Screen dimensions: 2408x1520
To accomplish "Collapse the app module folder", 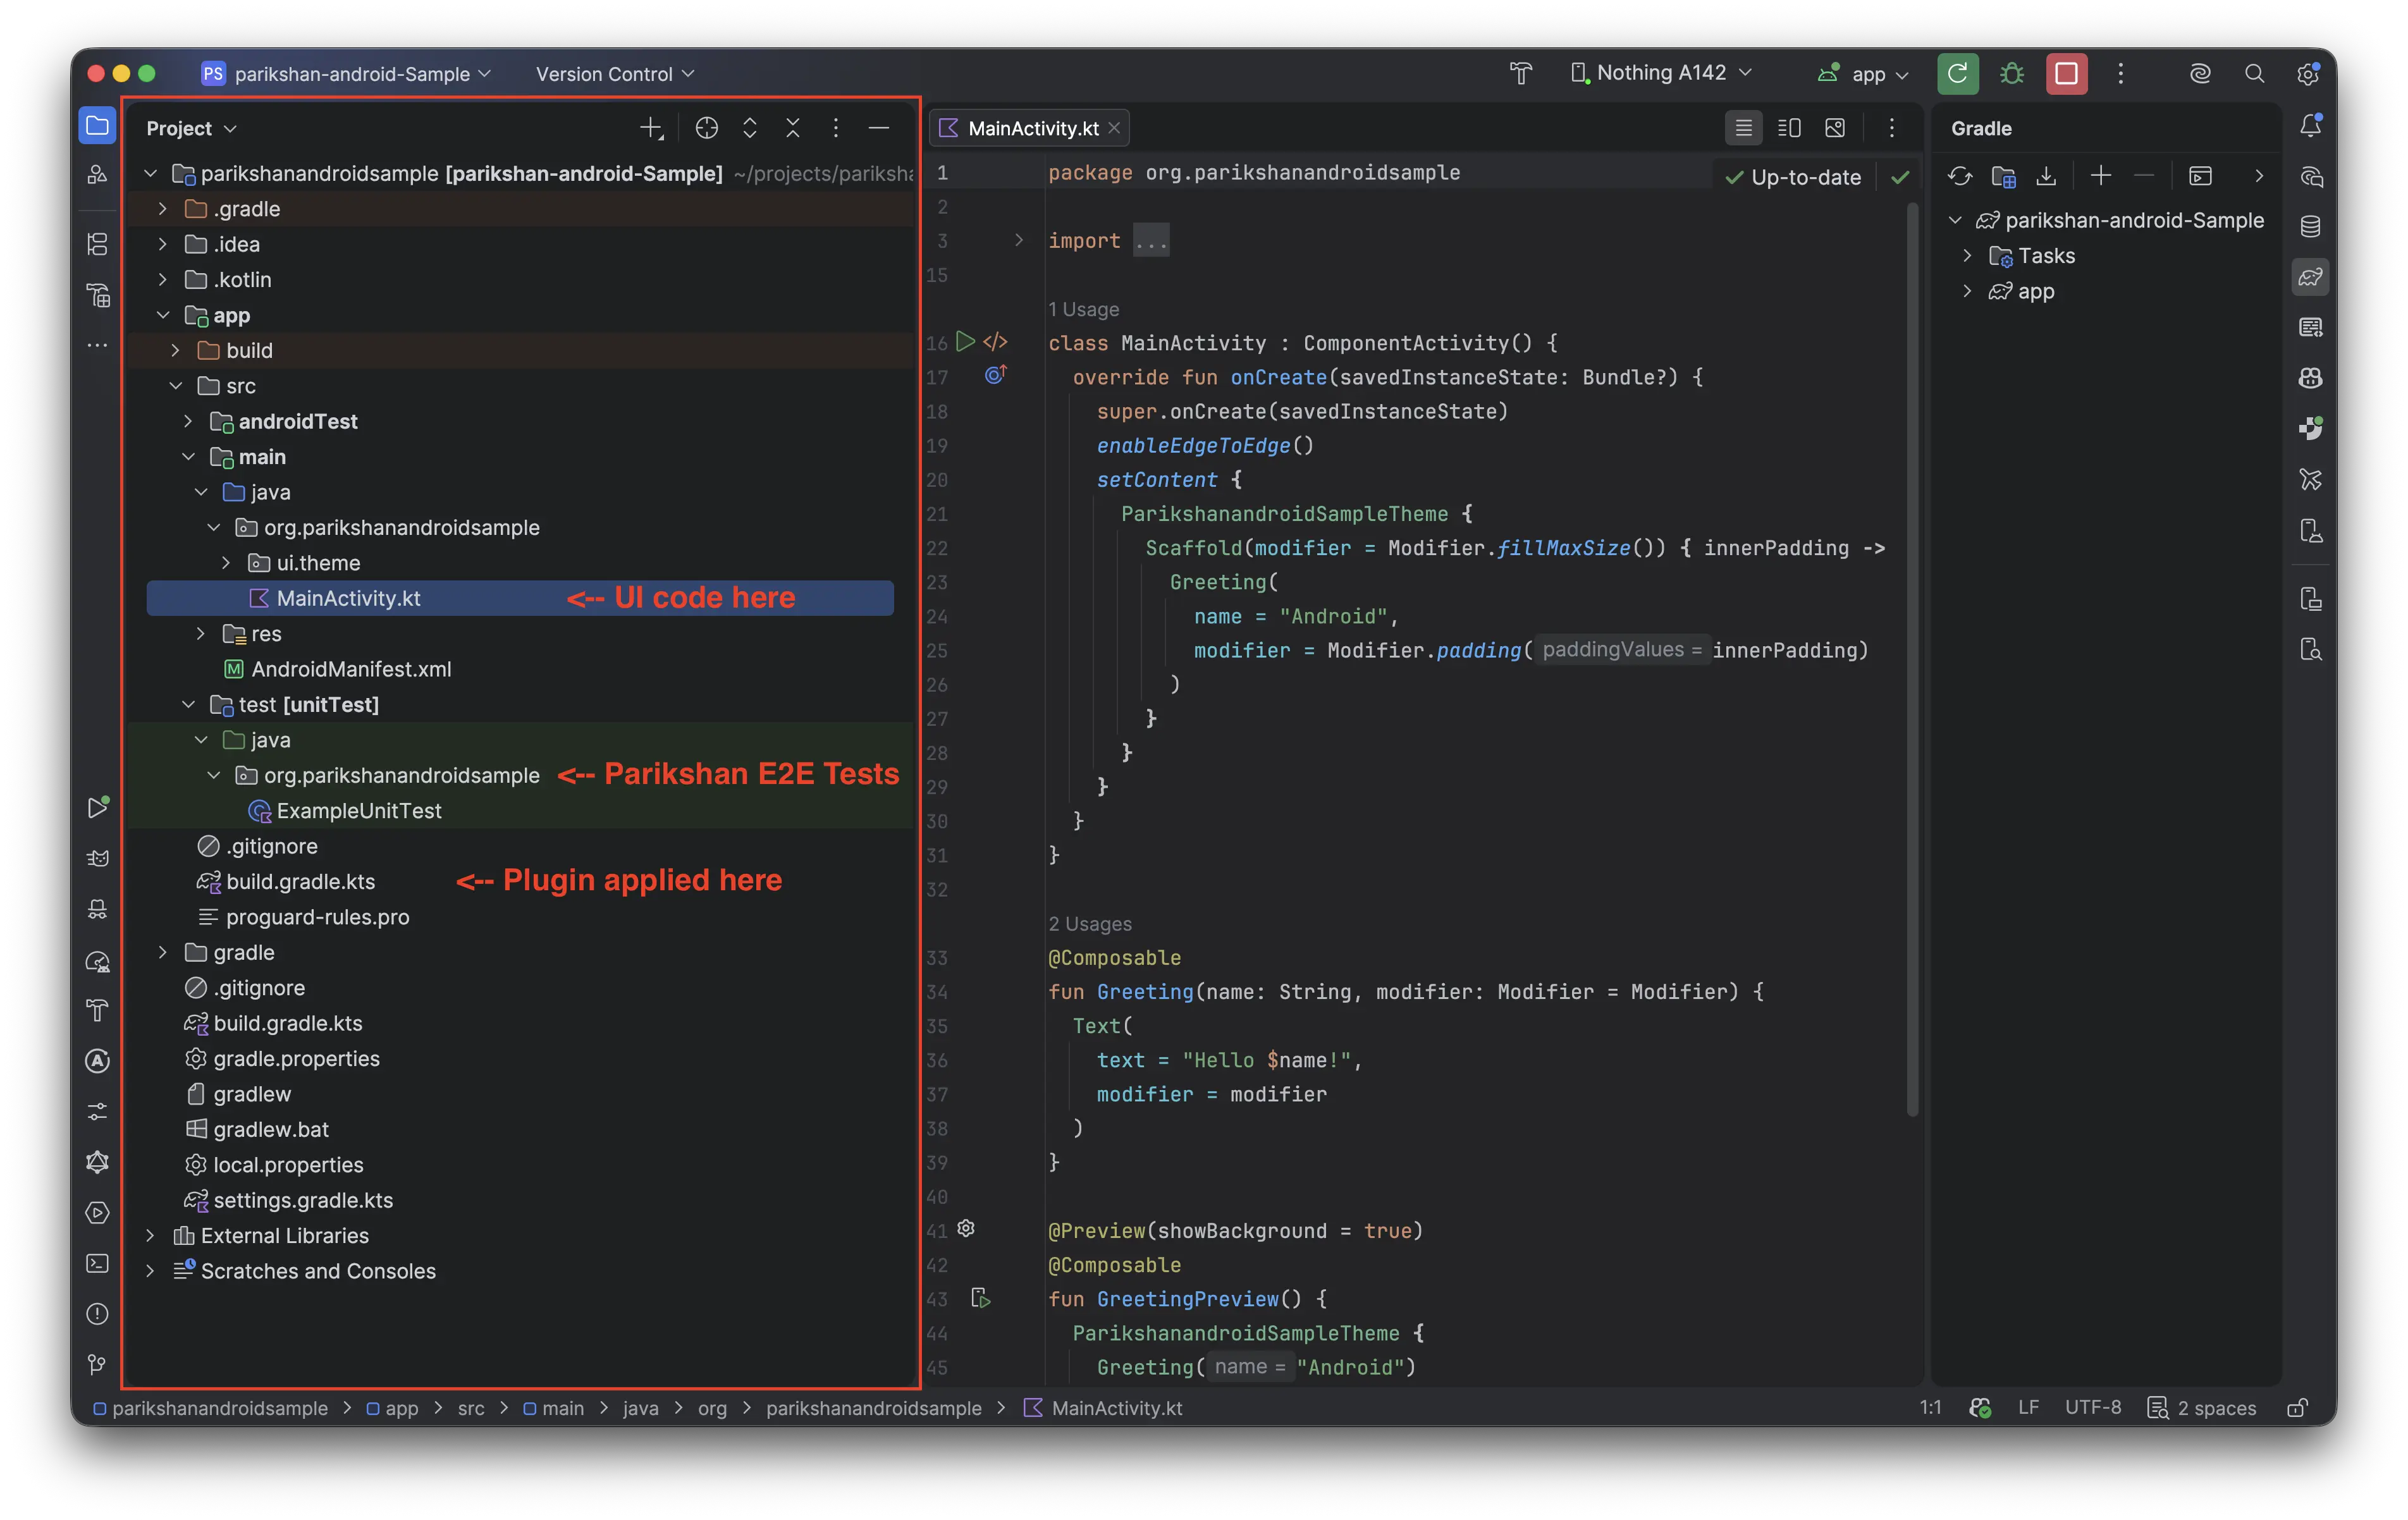I will click(162, 315).
